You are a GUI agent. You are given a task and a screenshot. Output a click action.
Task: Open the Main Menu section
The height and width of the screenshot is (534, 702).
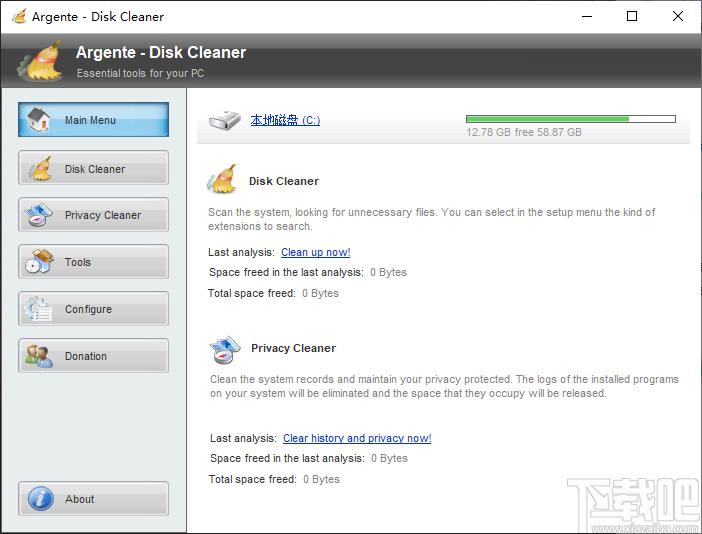94,120
